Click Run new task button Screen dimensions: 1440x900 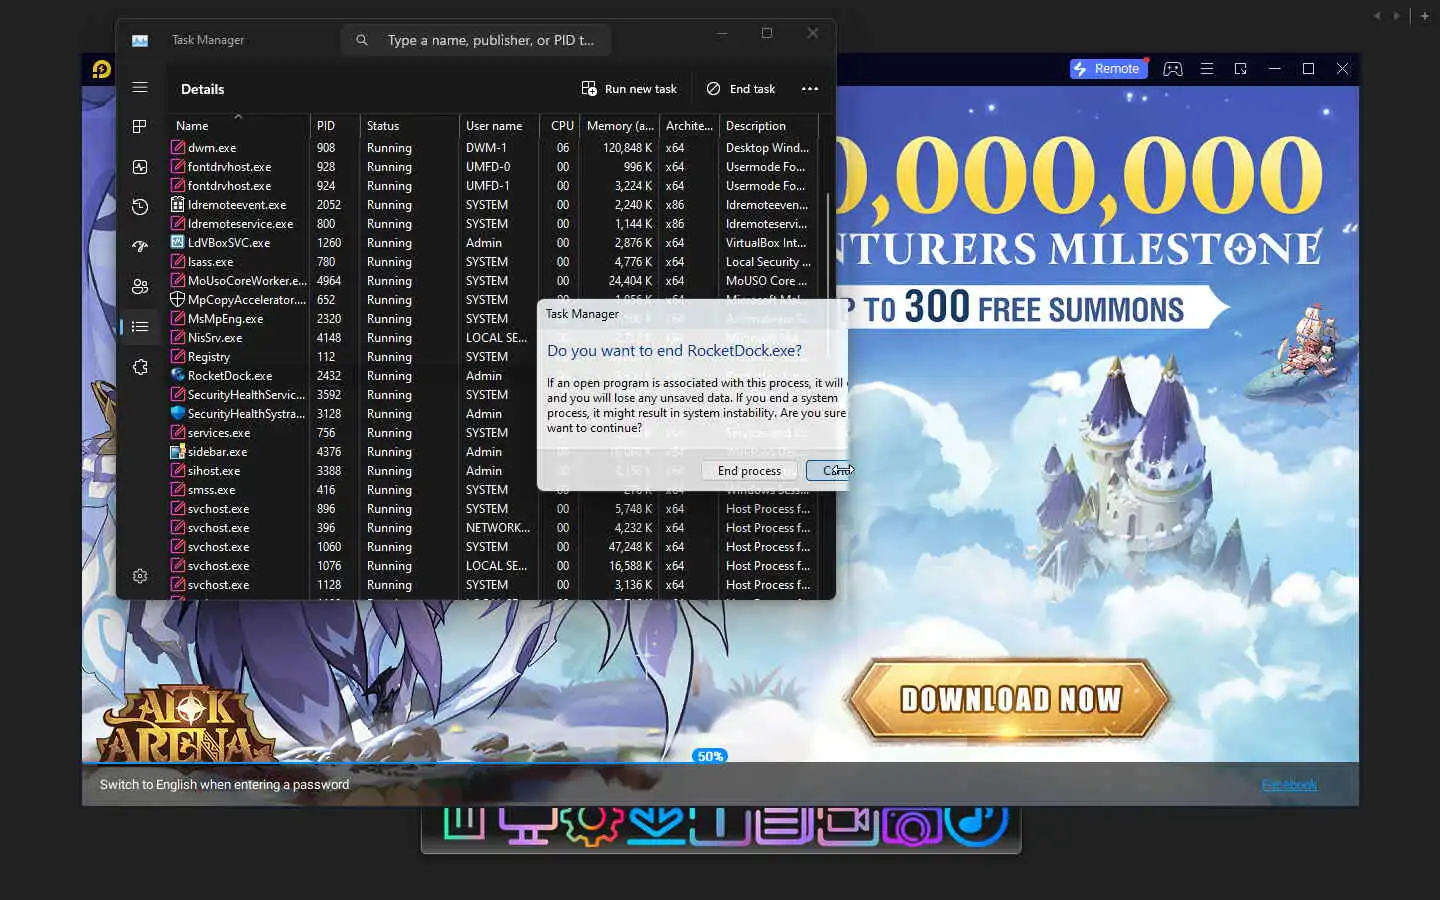[x=629, y=89]
